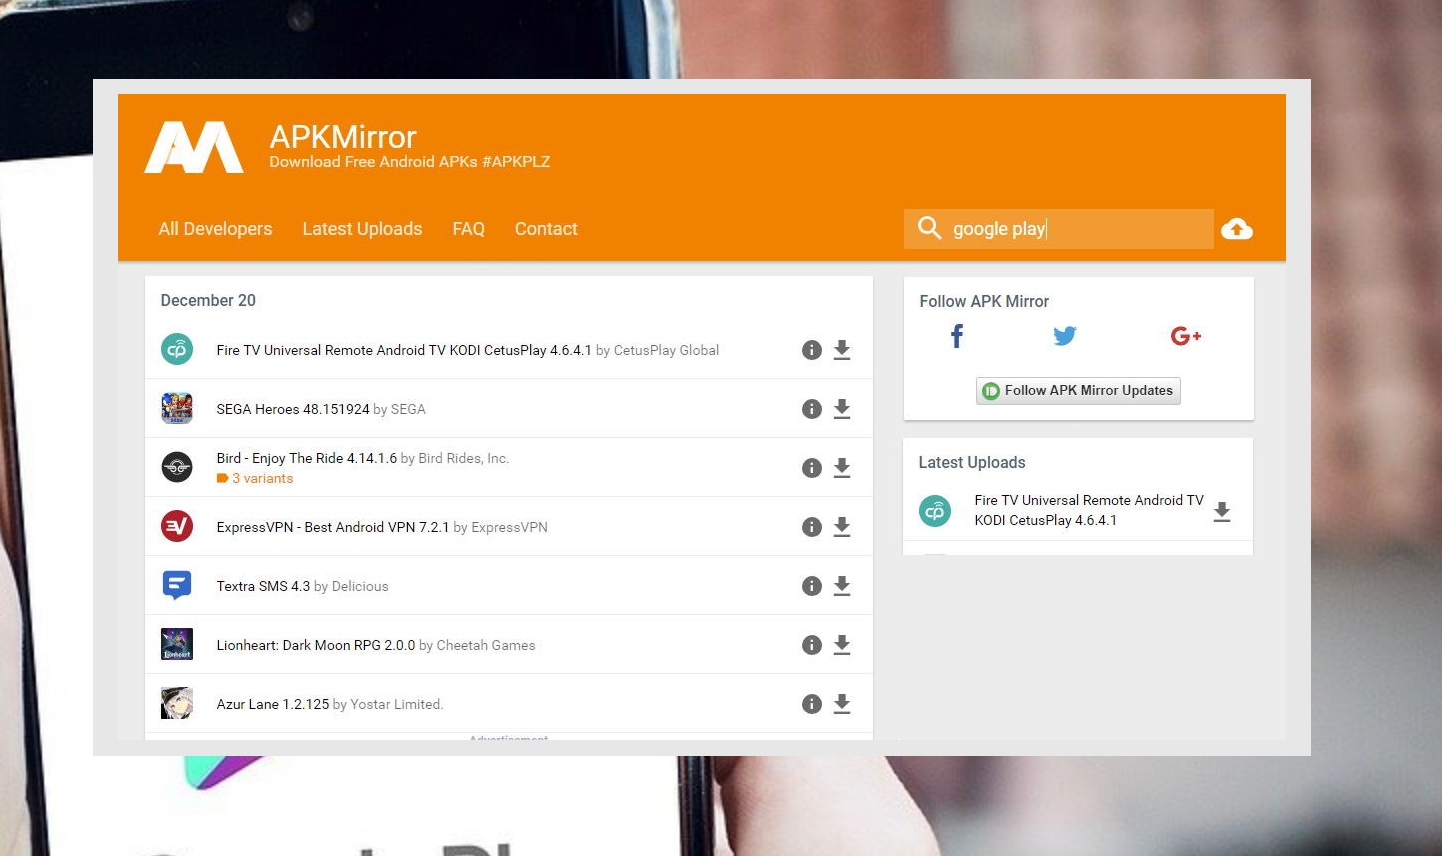Download ExpressVPN 7.2.1
The image size is (1442, 856).
tap(842, 527)
